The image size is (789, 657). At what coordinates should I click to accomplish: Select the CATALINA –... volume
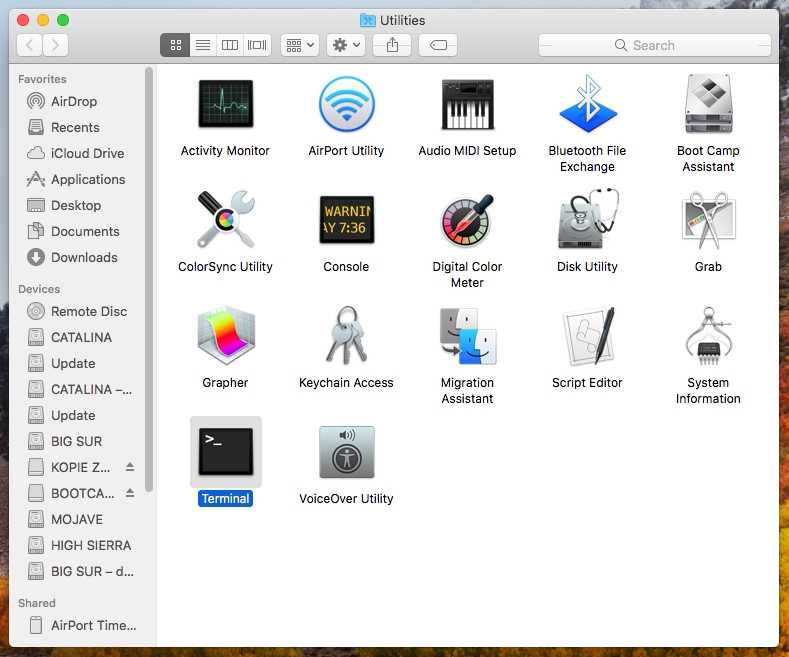tap(81, 389)
